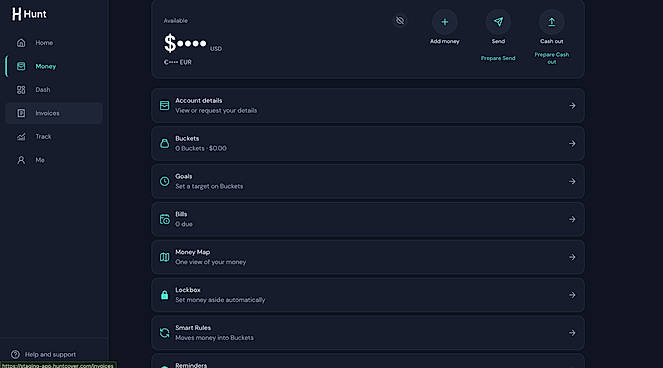Click 'One view of your money' text

pyautogui.click(x=211, y=262)
